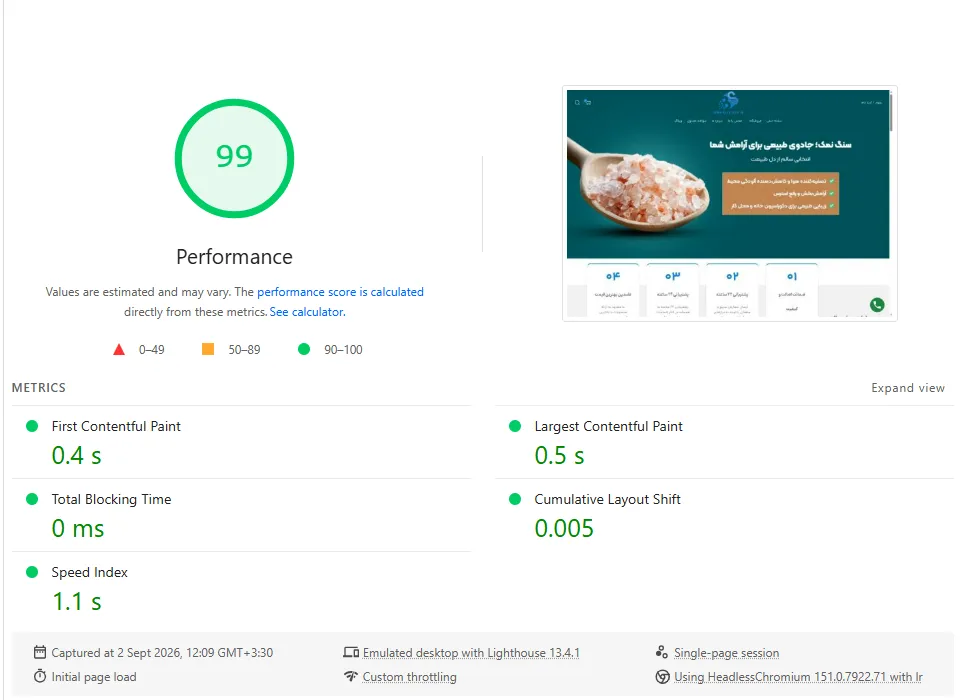The image size is (962, 700).
Task: Expand the First Contentful Paint metric
Action: (241, 442)
